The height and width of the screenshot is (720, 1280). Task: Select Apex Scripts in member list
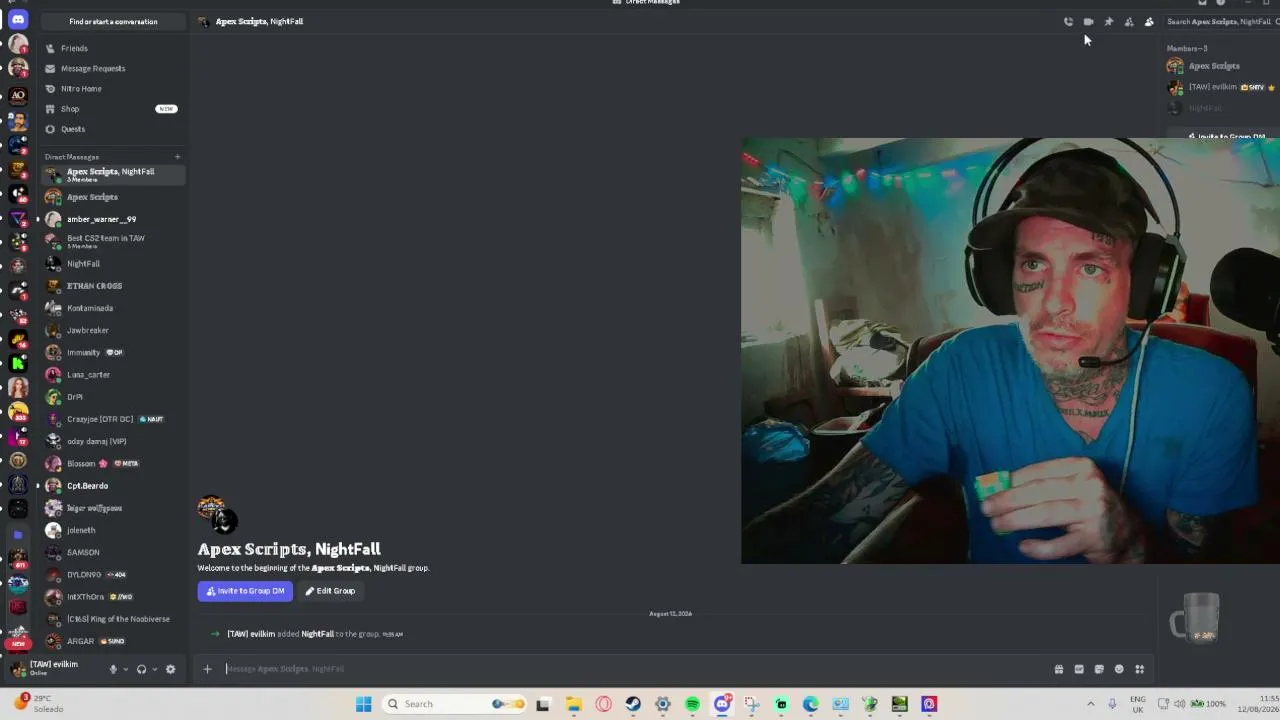tap(1221, 66)
